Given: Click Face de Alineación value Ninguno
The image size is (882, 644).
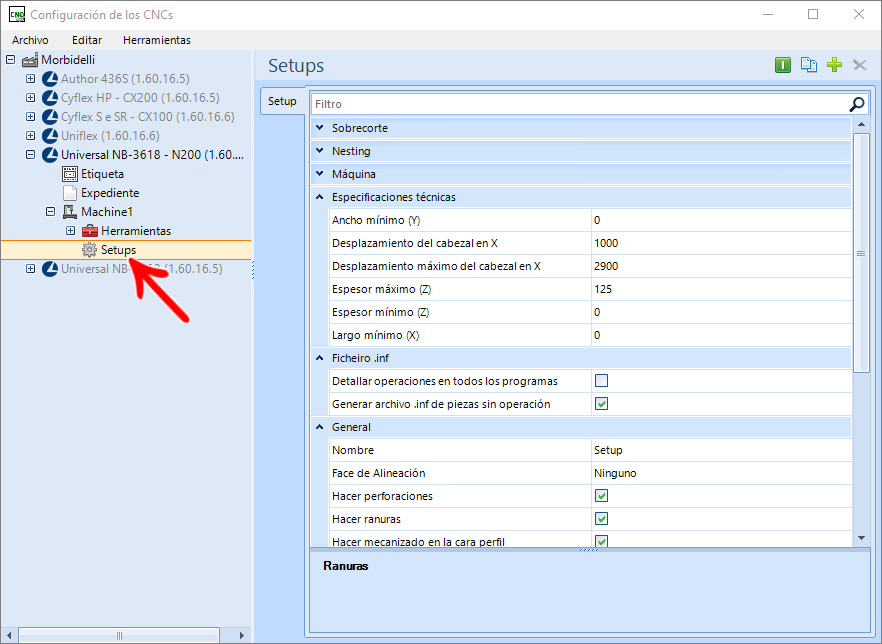Looking at the screenshot, I should [721, 473].
